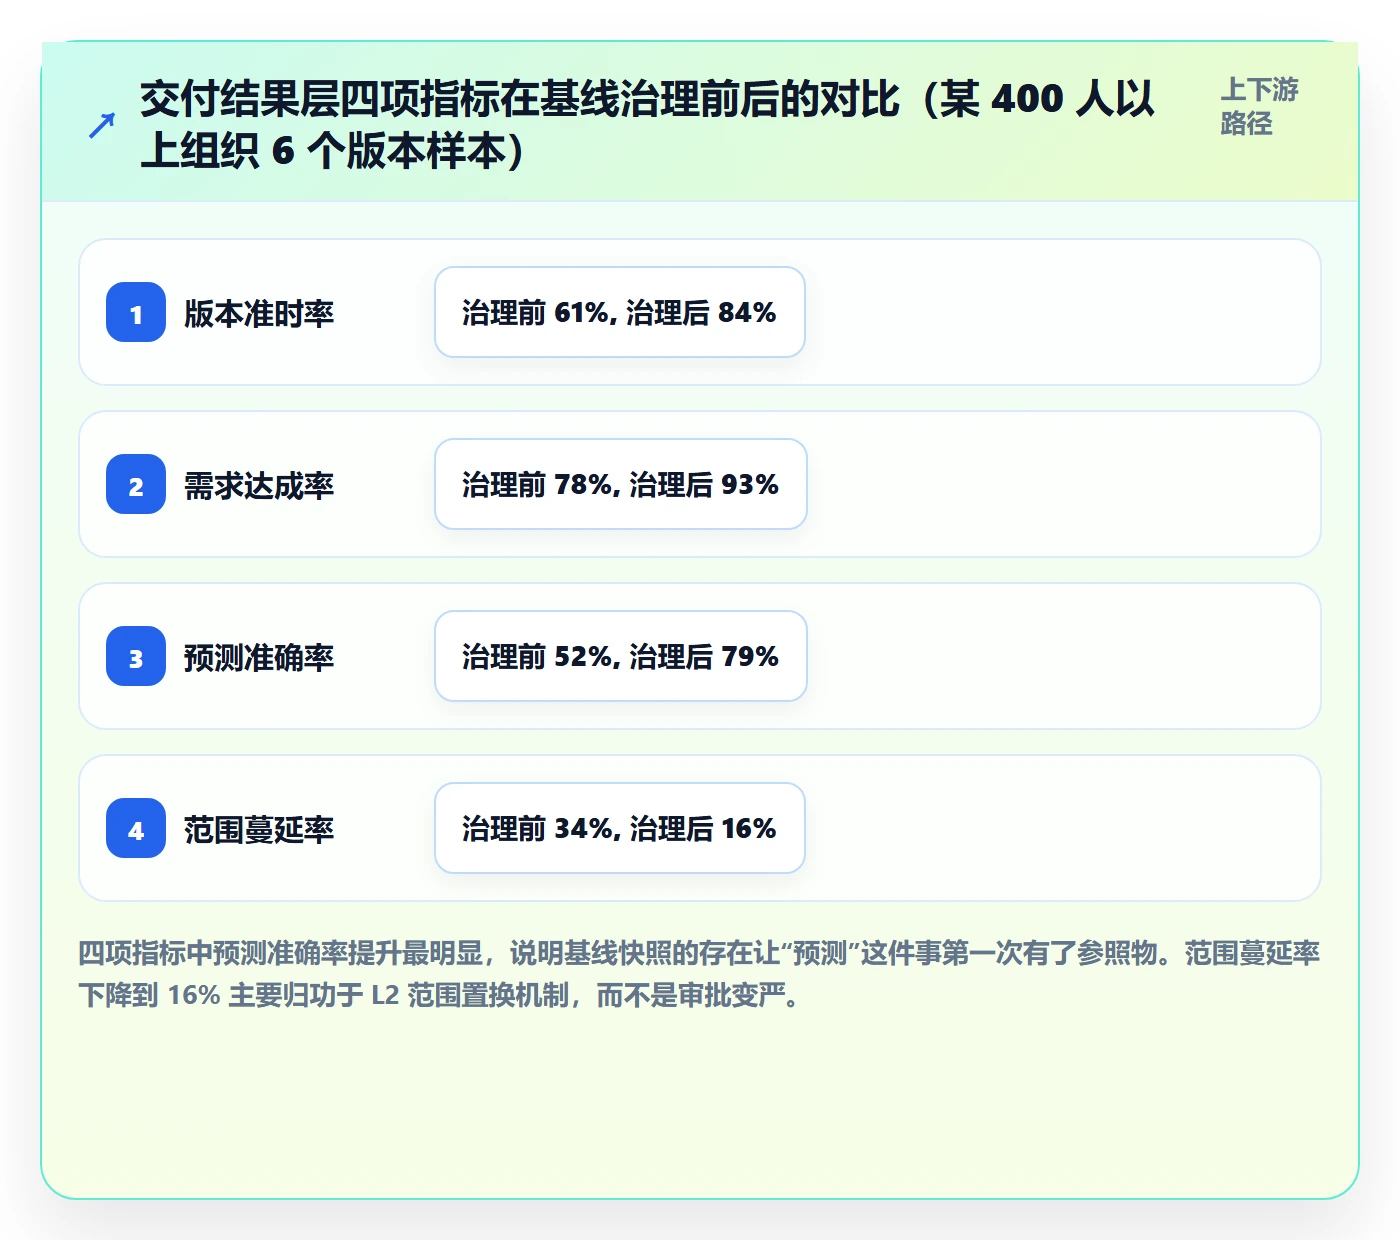Click the number 4 badge for 范围蔓延率
Viewport: 1400px width, 1240px height.
[136, 828]
